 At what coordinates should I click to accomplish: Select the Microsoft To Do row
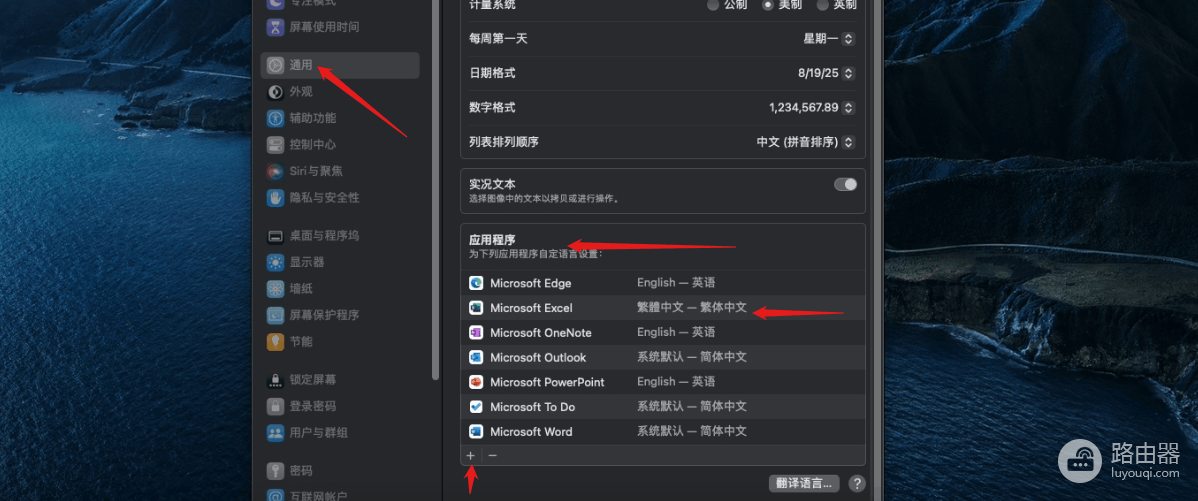[x=662, y=407]
